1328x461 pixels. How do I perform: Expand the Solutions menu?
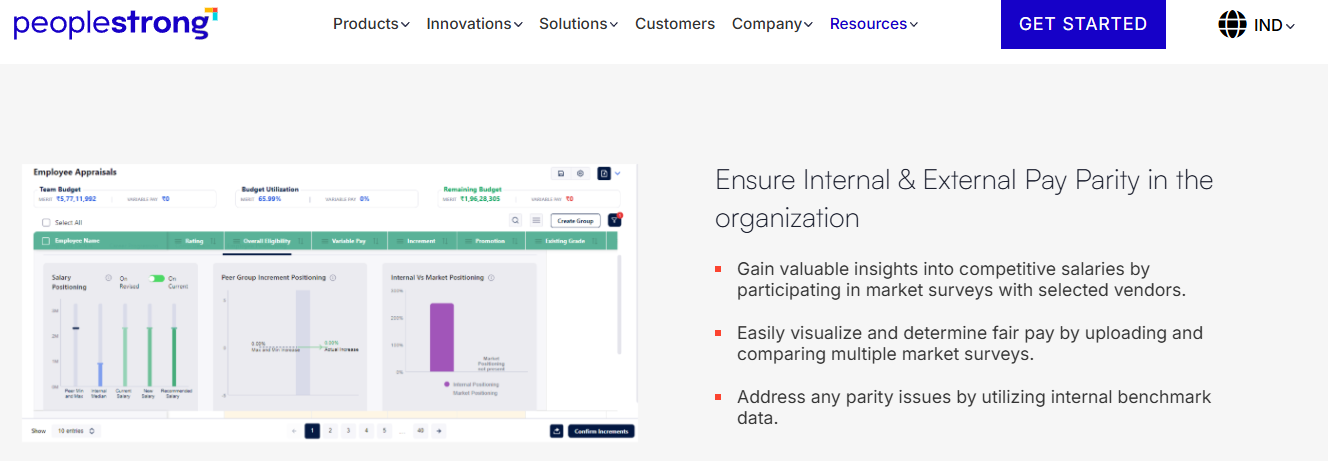pyautogui.click(x=578, y=24)
